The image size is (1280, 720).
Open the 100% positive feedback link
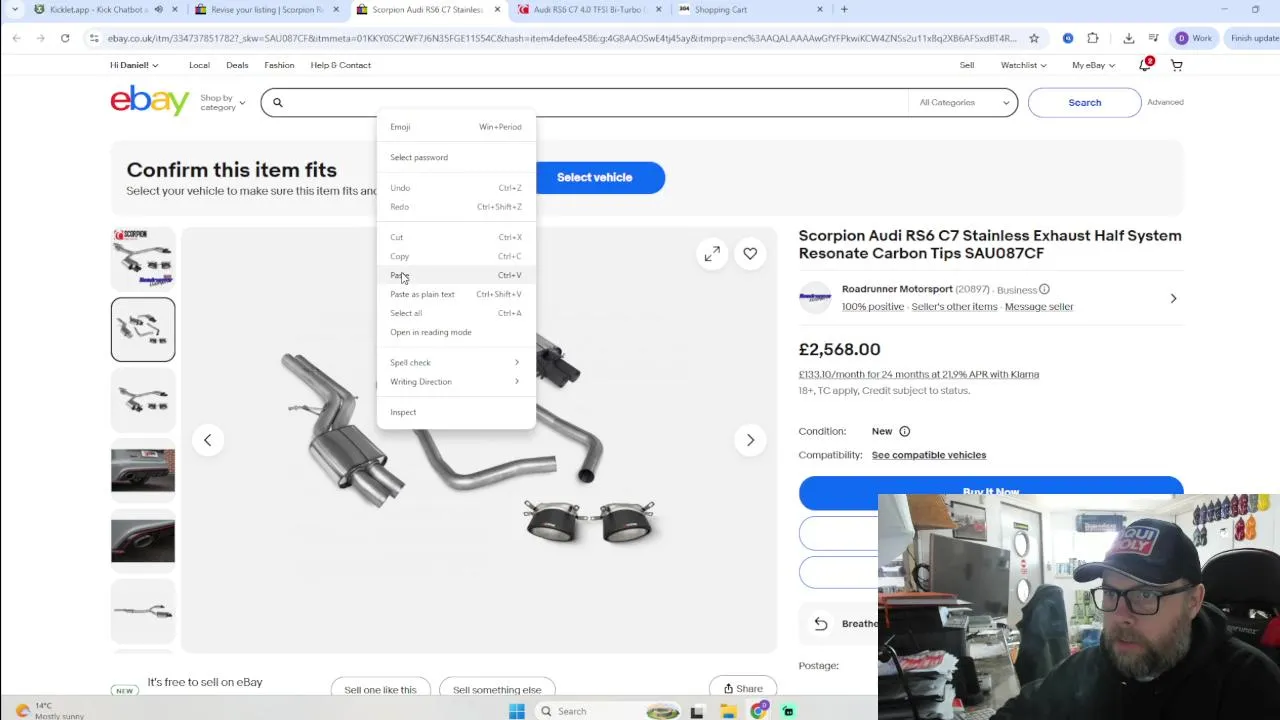[872, 307]
